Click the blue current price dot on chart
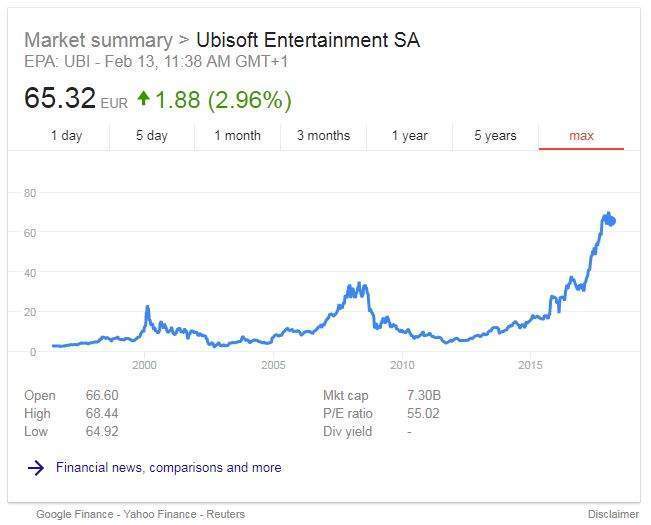 pos(611,221)
